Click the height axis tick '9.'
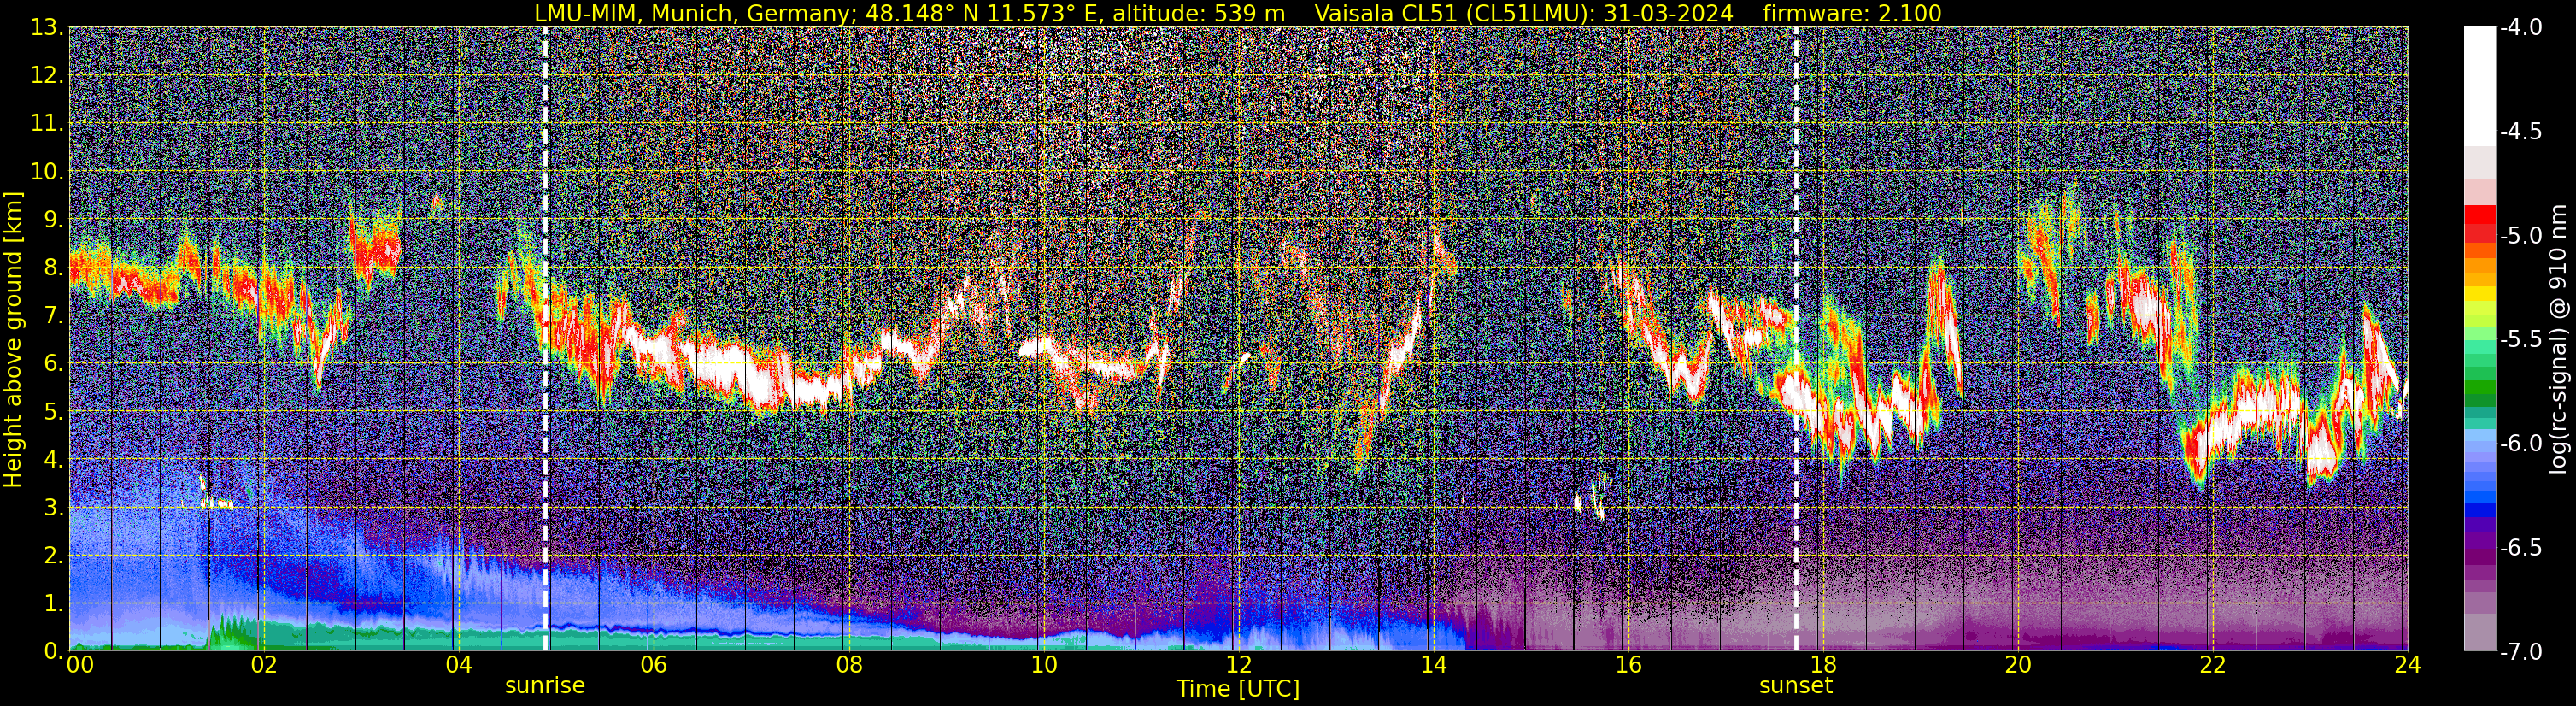2576x706 pixels. (53, 219)
